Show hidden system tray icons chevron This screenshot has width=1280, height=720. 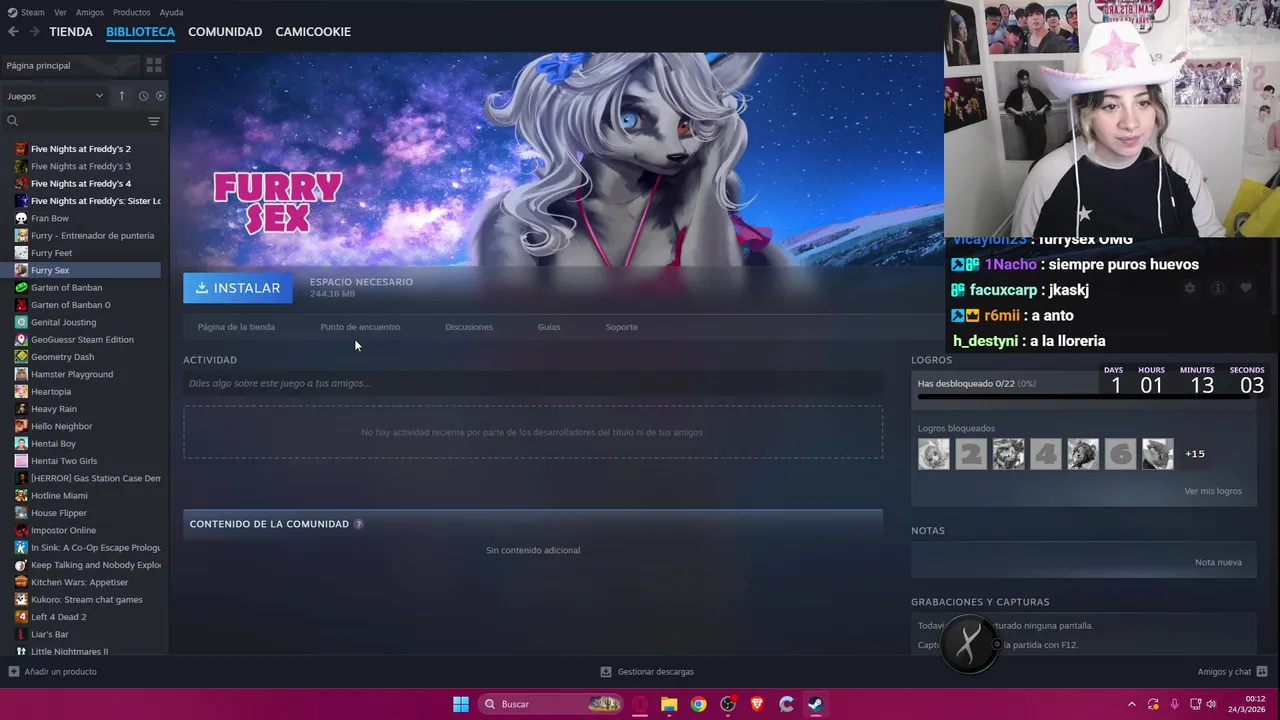click(1131, 704)
